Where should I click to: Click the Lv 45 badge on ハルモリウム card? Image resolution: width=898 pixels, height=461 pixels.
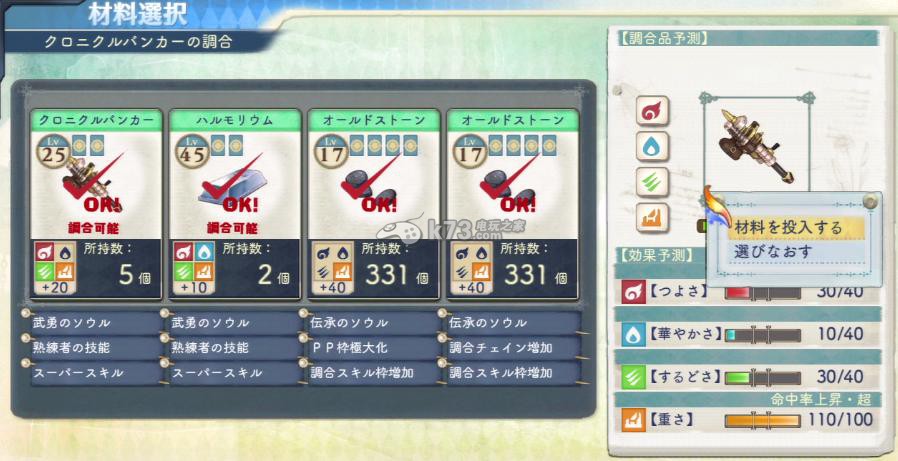click(x=192, y=151)
